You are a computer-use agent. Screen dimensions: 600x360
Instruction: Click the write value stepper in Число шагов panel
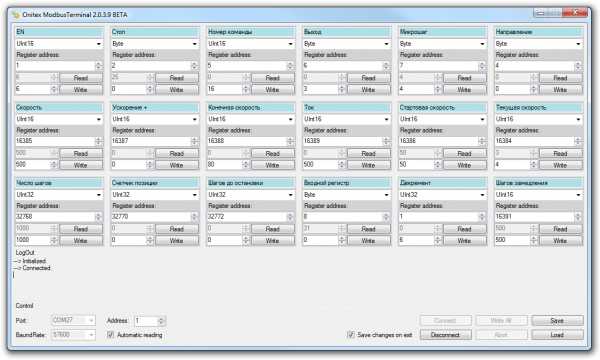54,240
